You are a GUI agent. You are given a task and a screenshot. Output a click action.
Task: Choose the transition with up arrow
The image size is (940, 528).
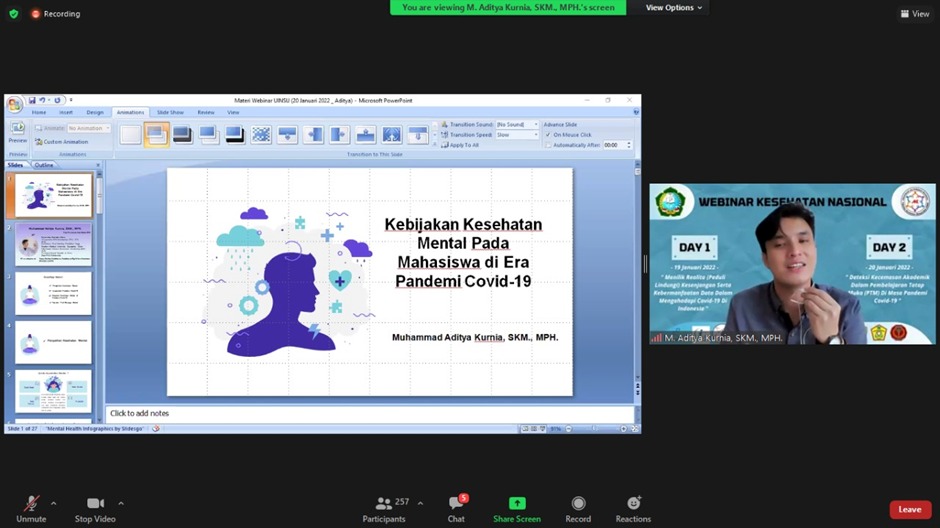(366, 135)
